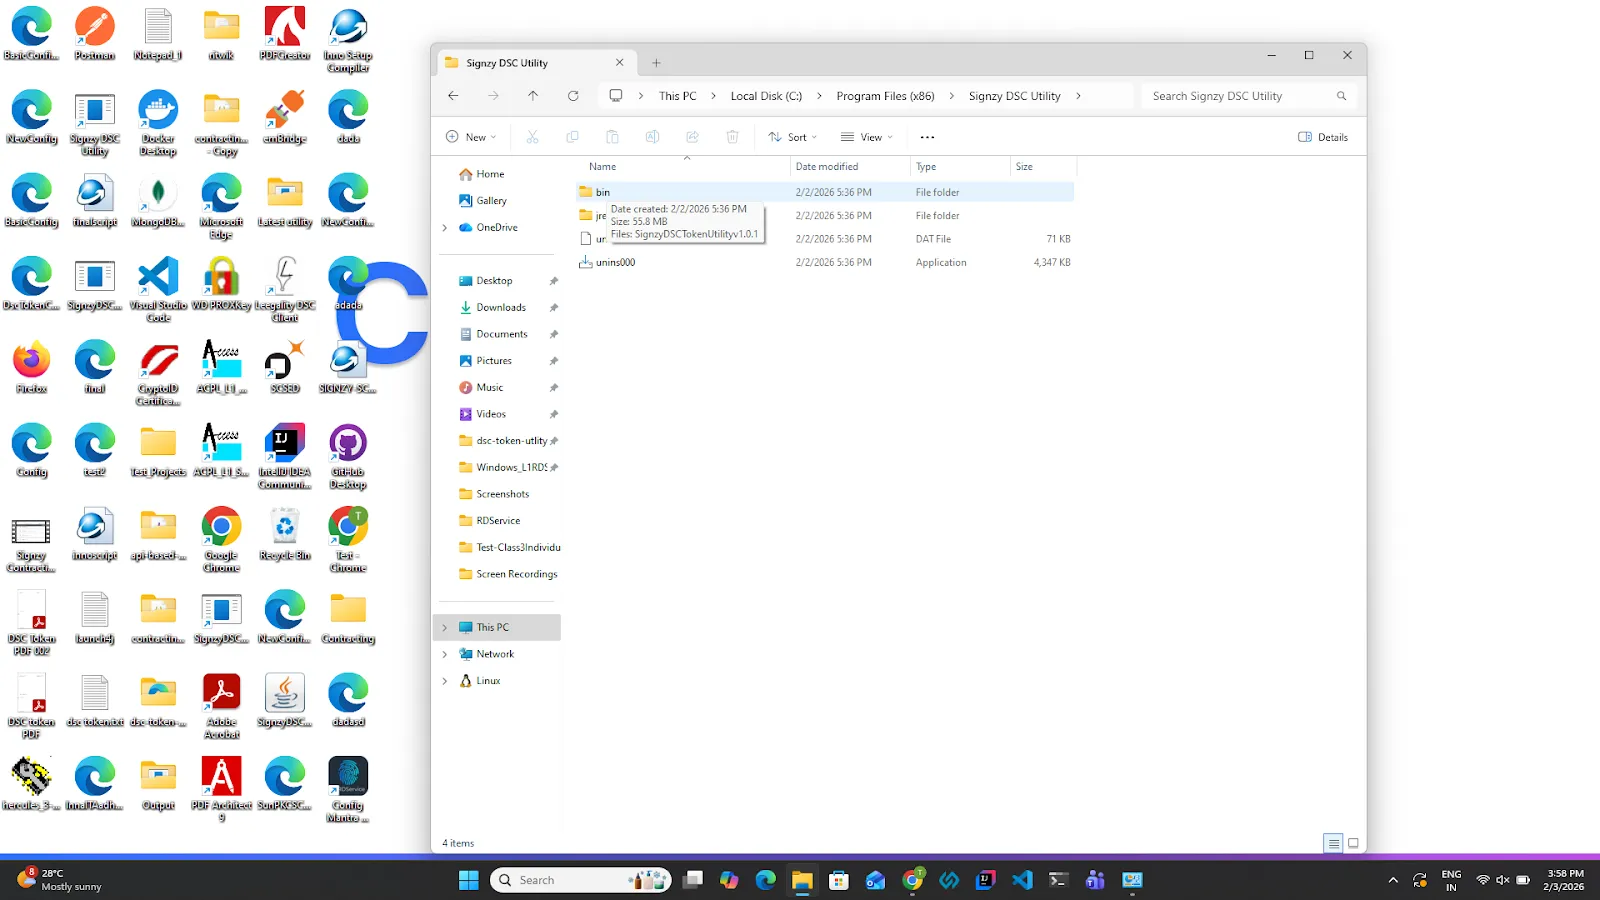The height and width of the screenshot is (900, 1600).
Task: Select Visual Studio Code desktop icon
Action: [158, 290]
